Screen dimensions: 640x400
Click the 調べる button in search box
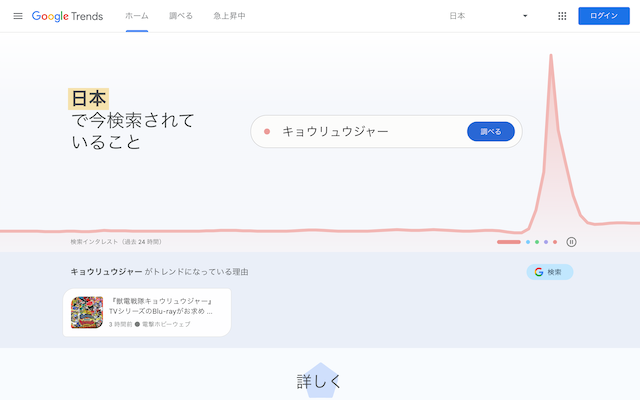[x=491, y=131]
